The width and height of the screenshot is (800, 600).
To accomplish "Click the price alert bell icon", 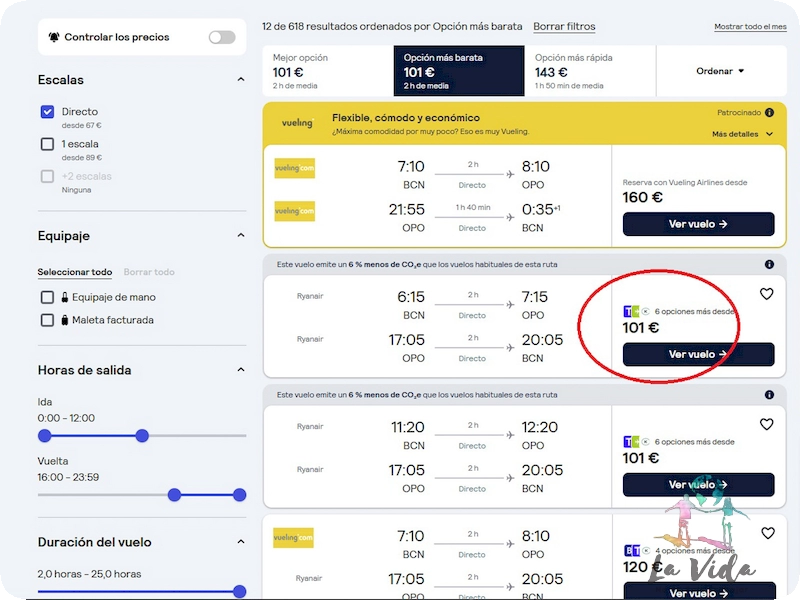I will (x=54, y=37).
